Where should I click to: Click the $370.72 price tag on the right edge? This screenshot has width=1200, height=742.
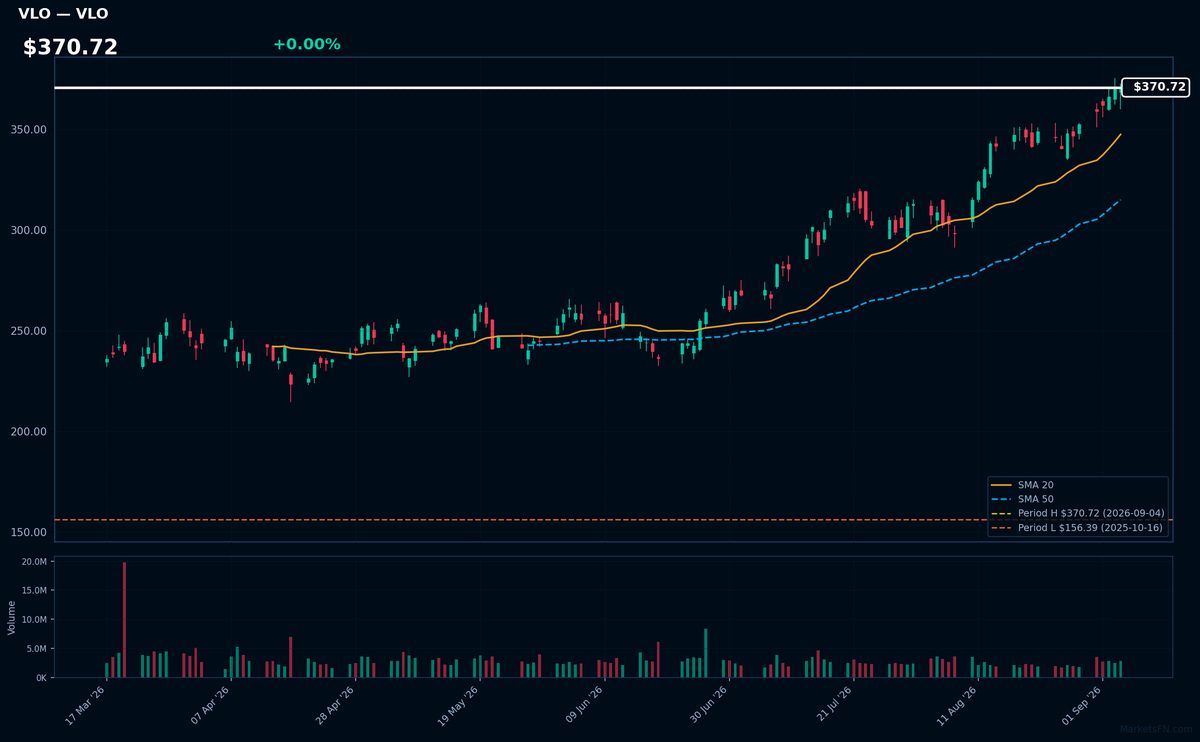(1155, 87)
